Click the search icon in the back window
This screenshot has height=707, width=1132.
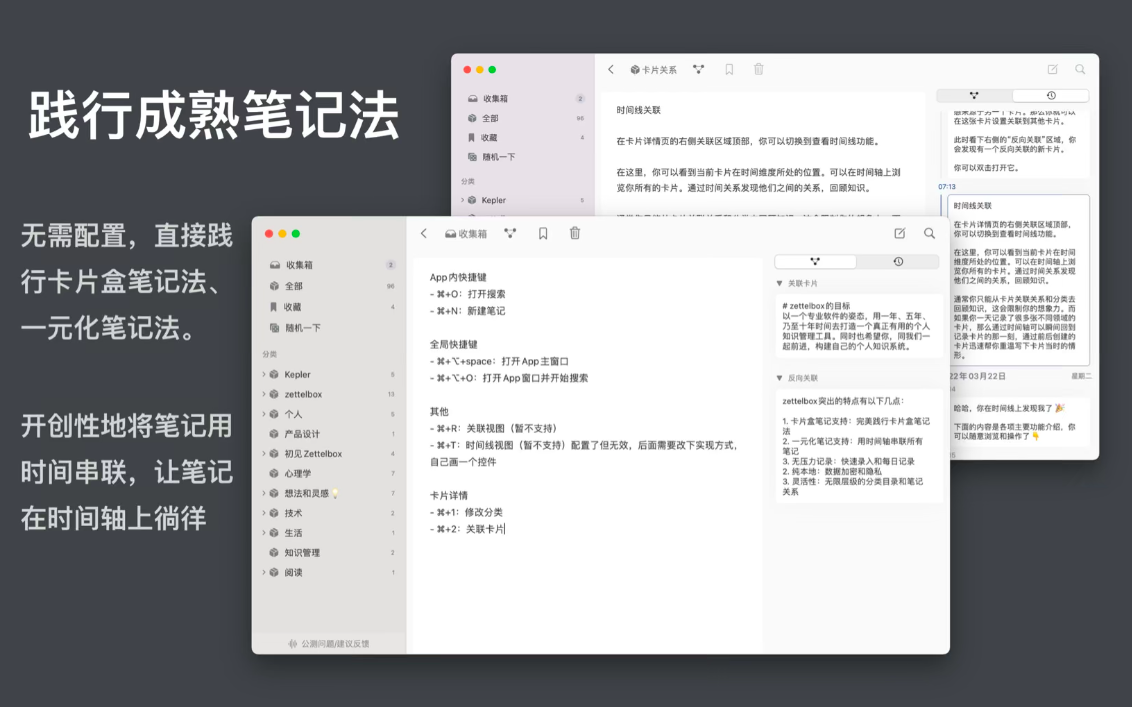coord(1080,70)
